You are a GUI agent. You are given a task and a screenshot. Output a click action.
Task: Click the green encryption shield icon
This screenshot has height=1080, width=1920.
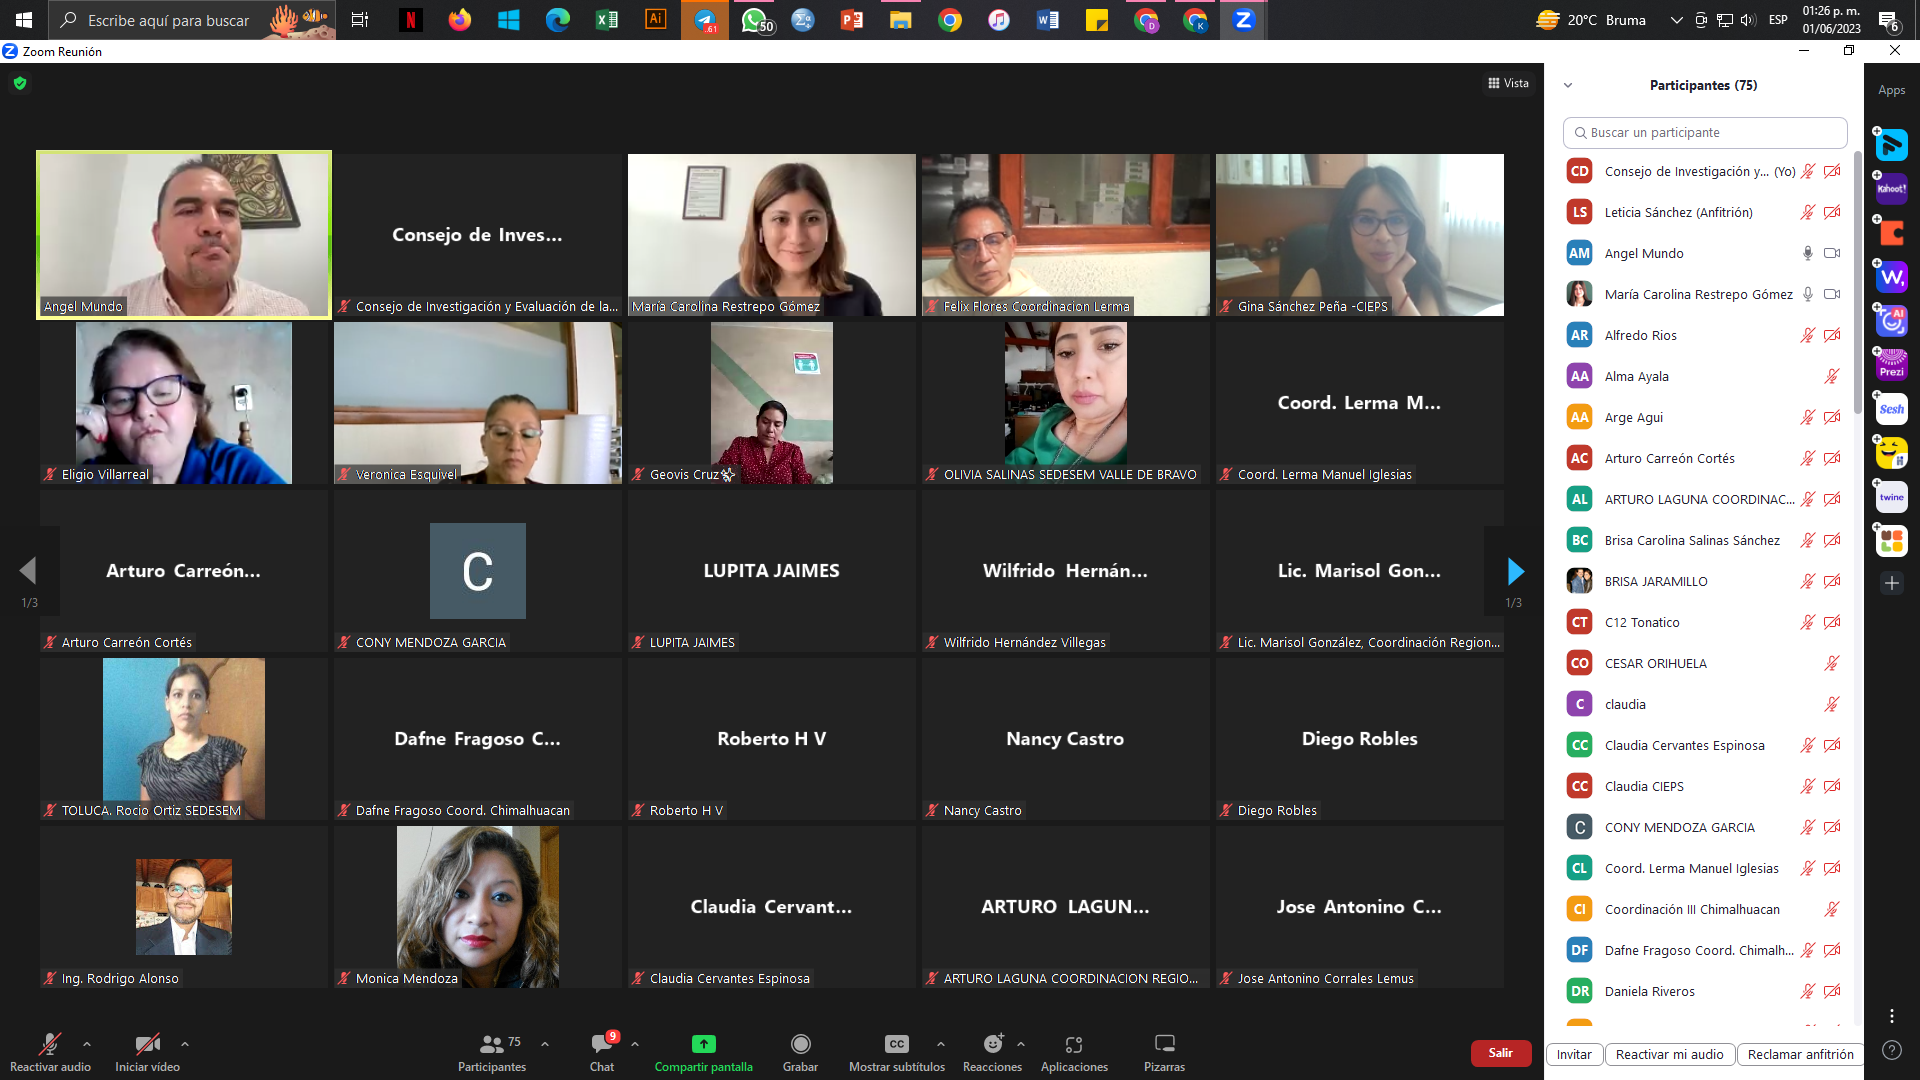tap(20, 83)
